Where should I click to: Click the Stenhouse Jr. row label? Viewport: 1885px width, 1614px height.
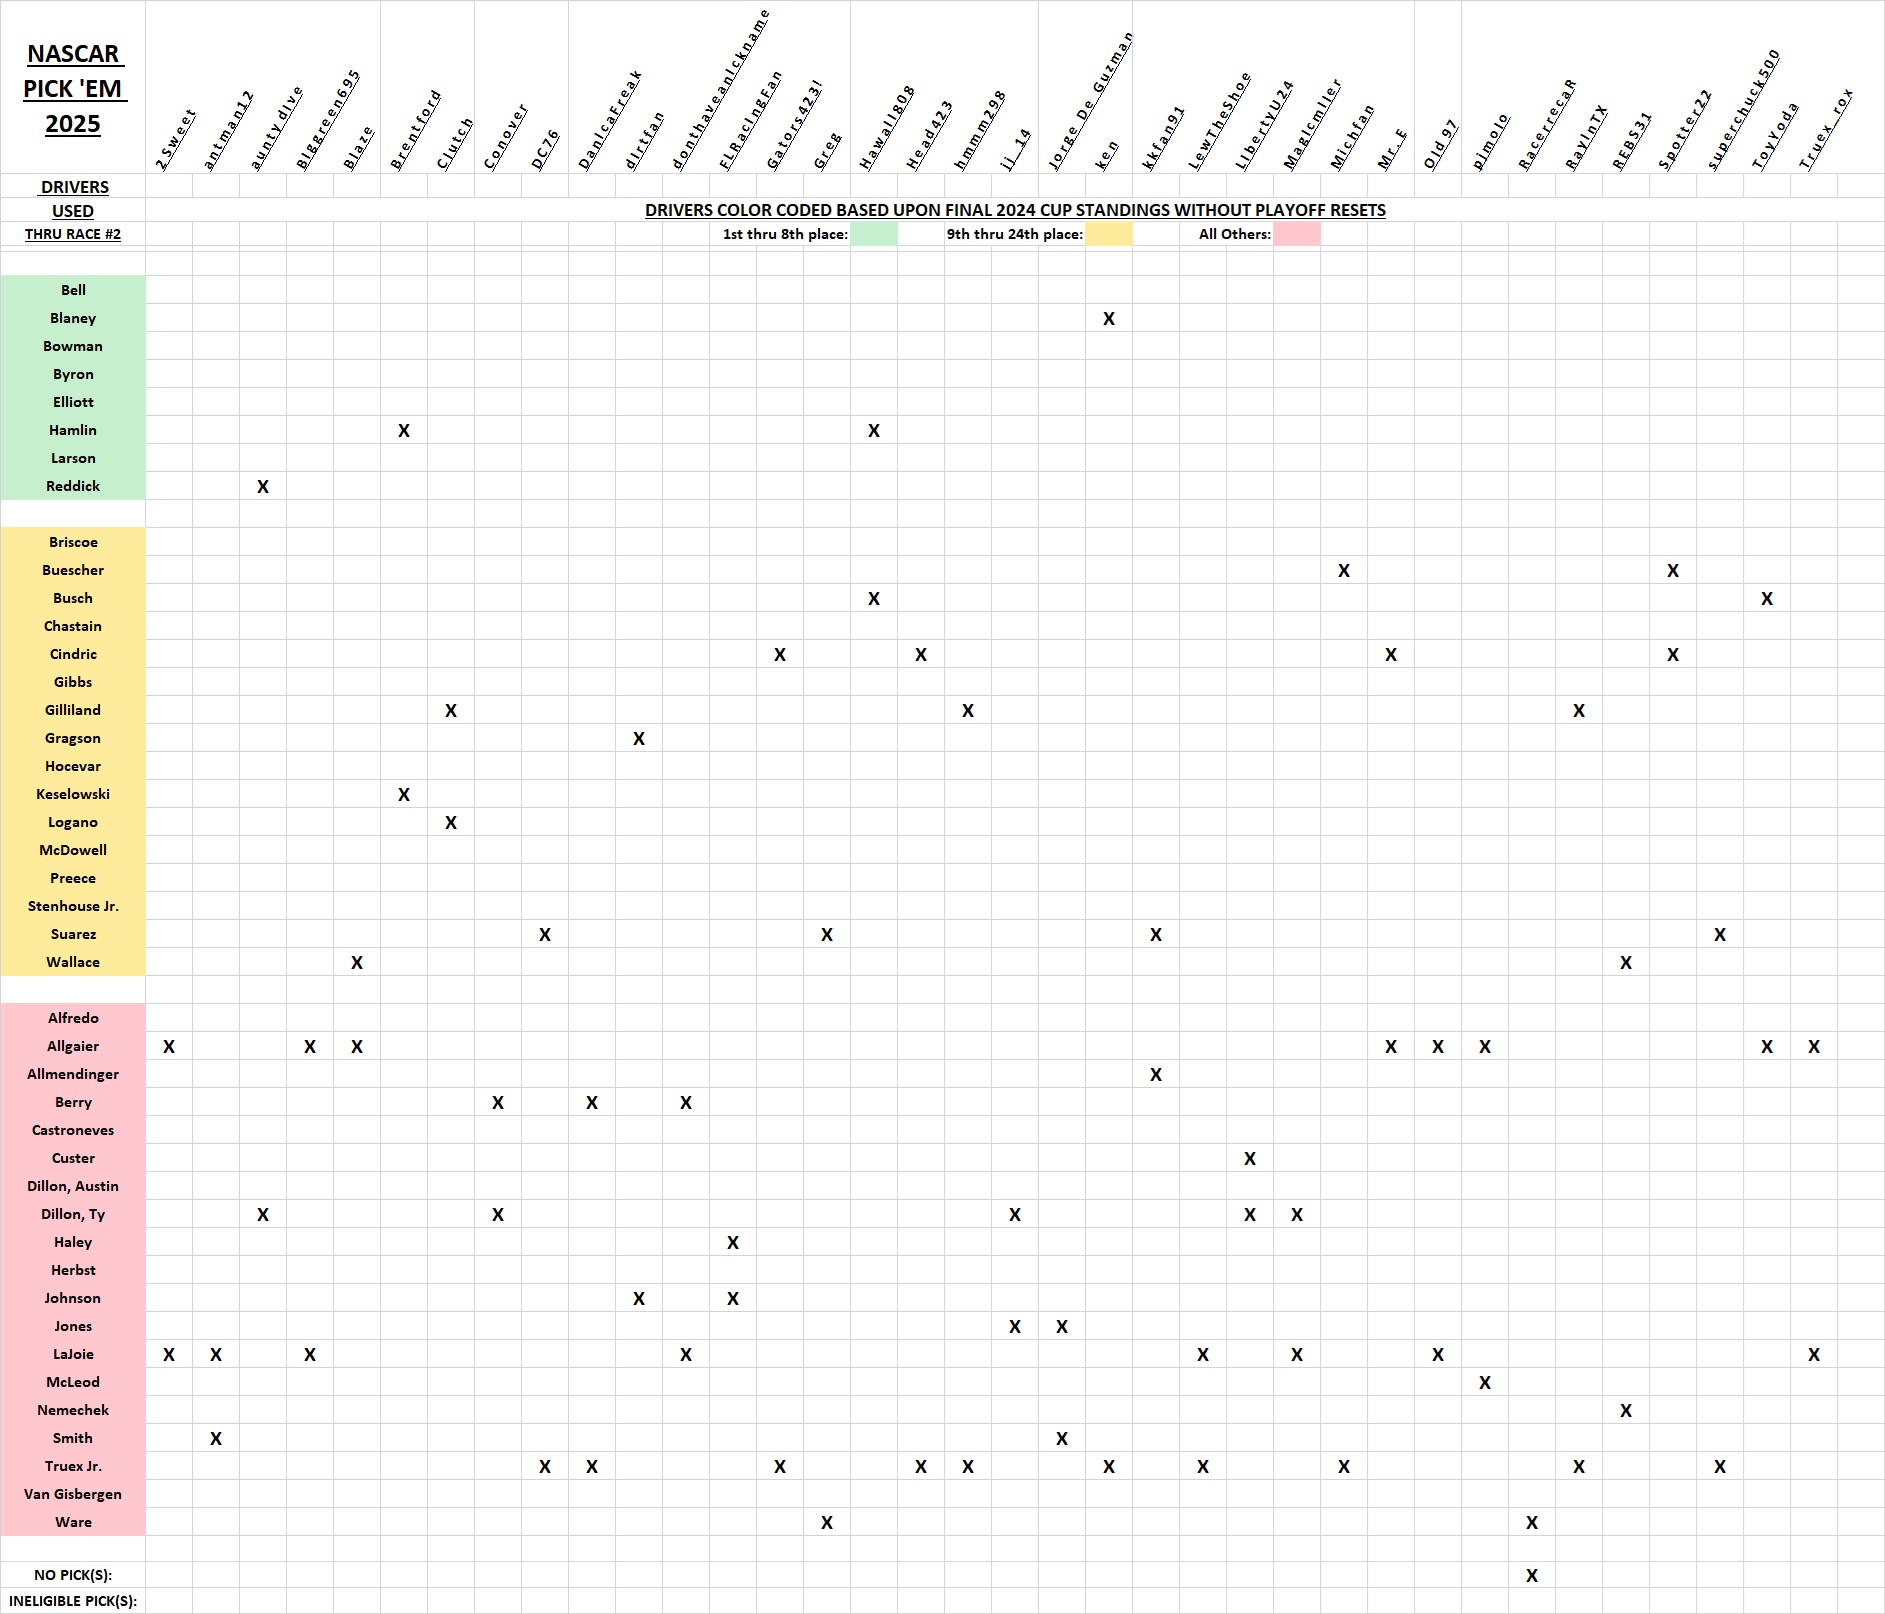tap(73, 906)
